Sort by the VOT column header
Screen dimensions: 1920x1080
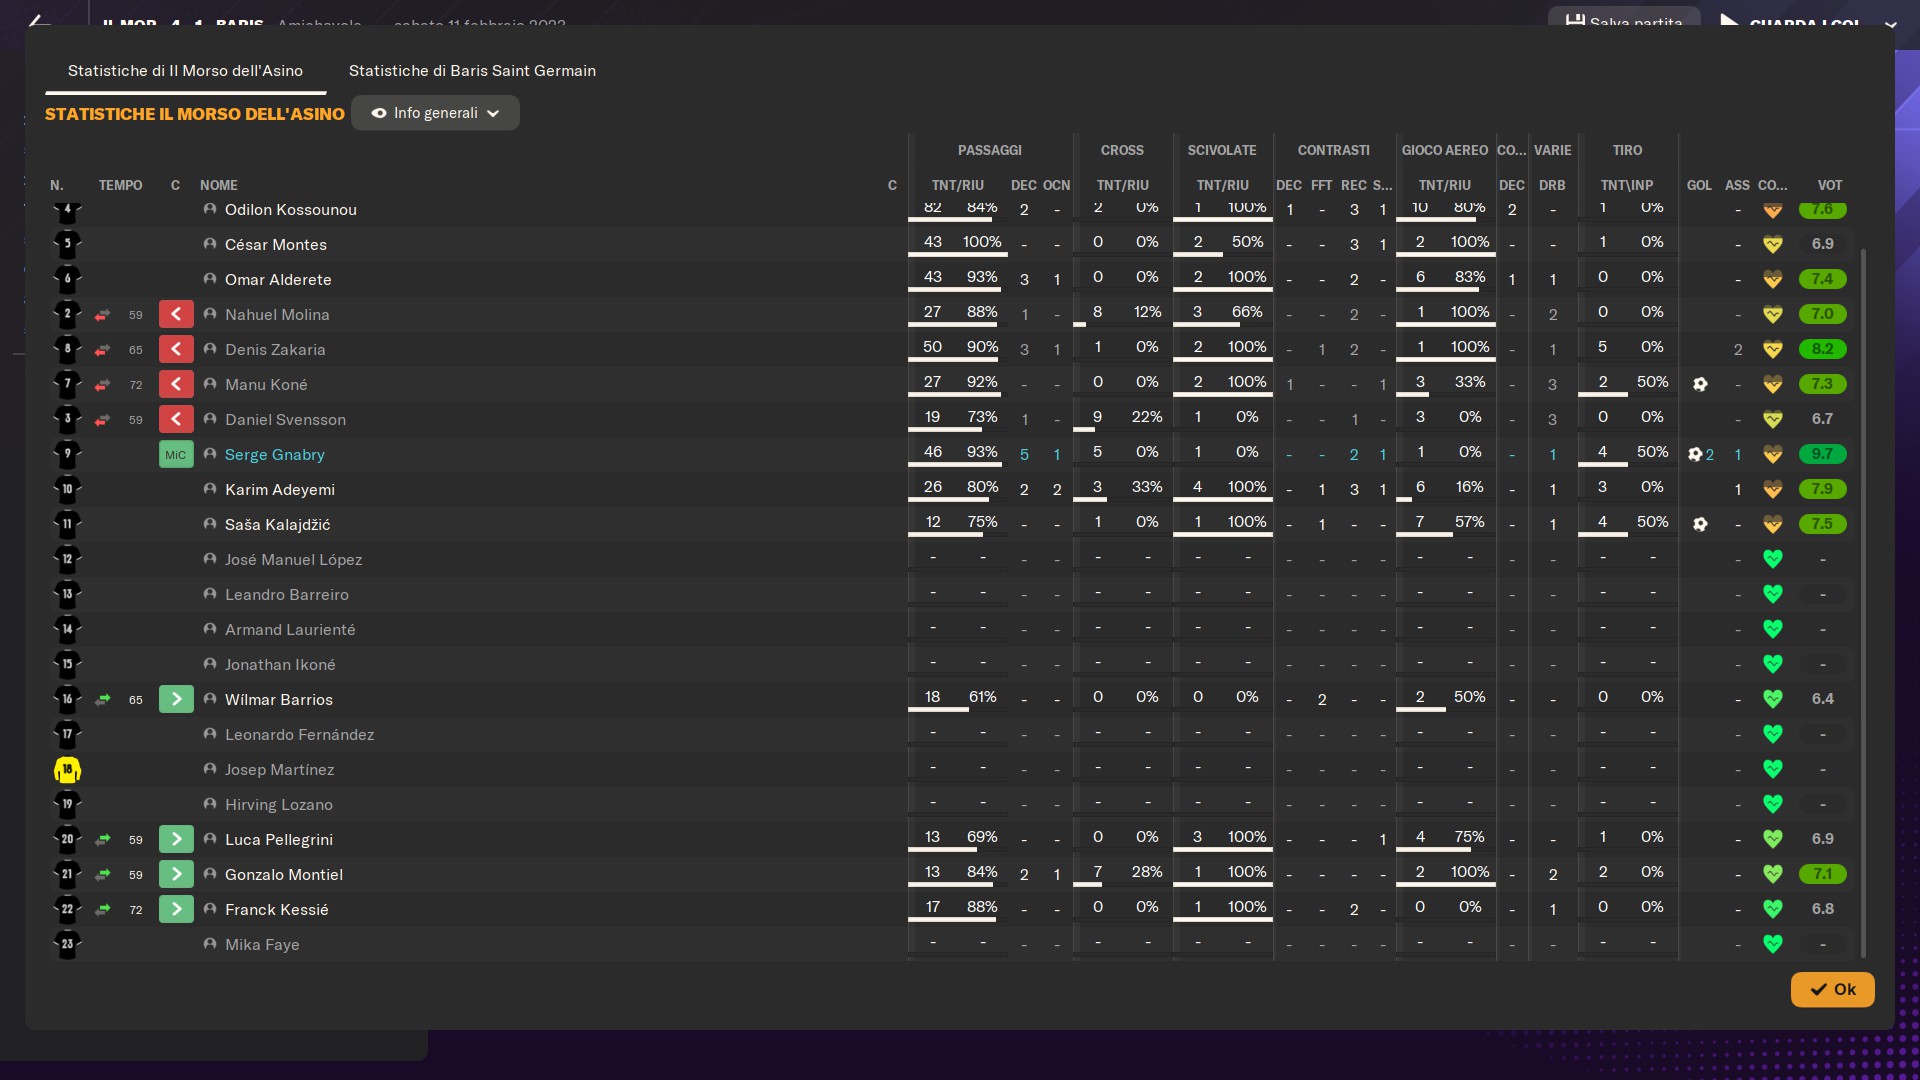pos(1829,185)
